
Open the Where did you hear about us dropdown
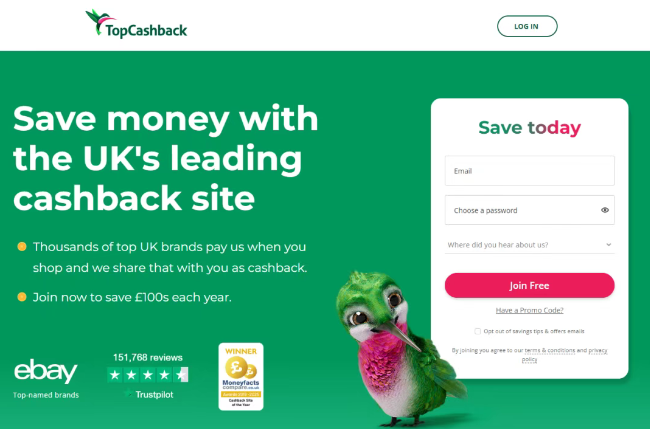click(529, 245)
